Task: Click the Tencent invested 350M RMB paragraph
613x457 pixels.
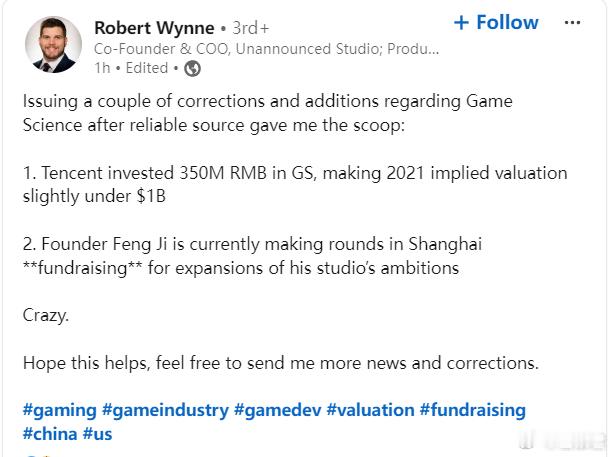Action: (x=295, y=184)
